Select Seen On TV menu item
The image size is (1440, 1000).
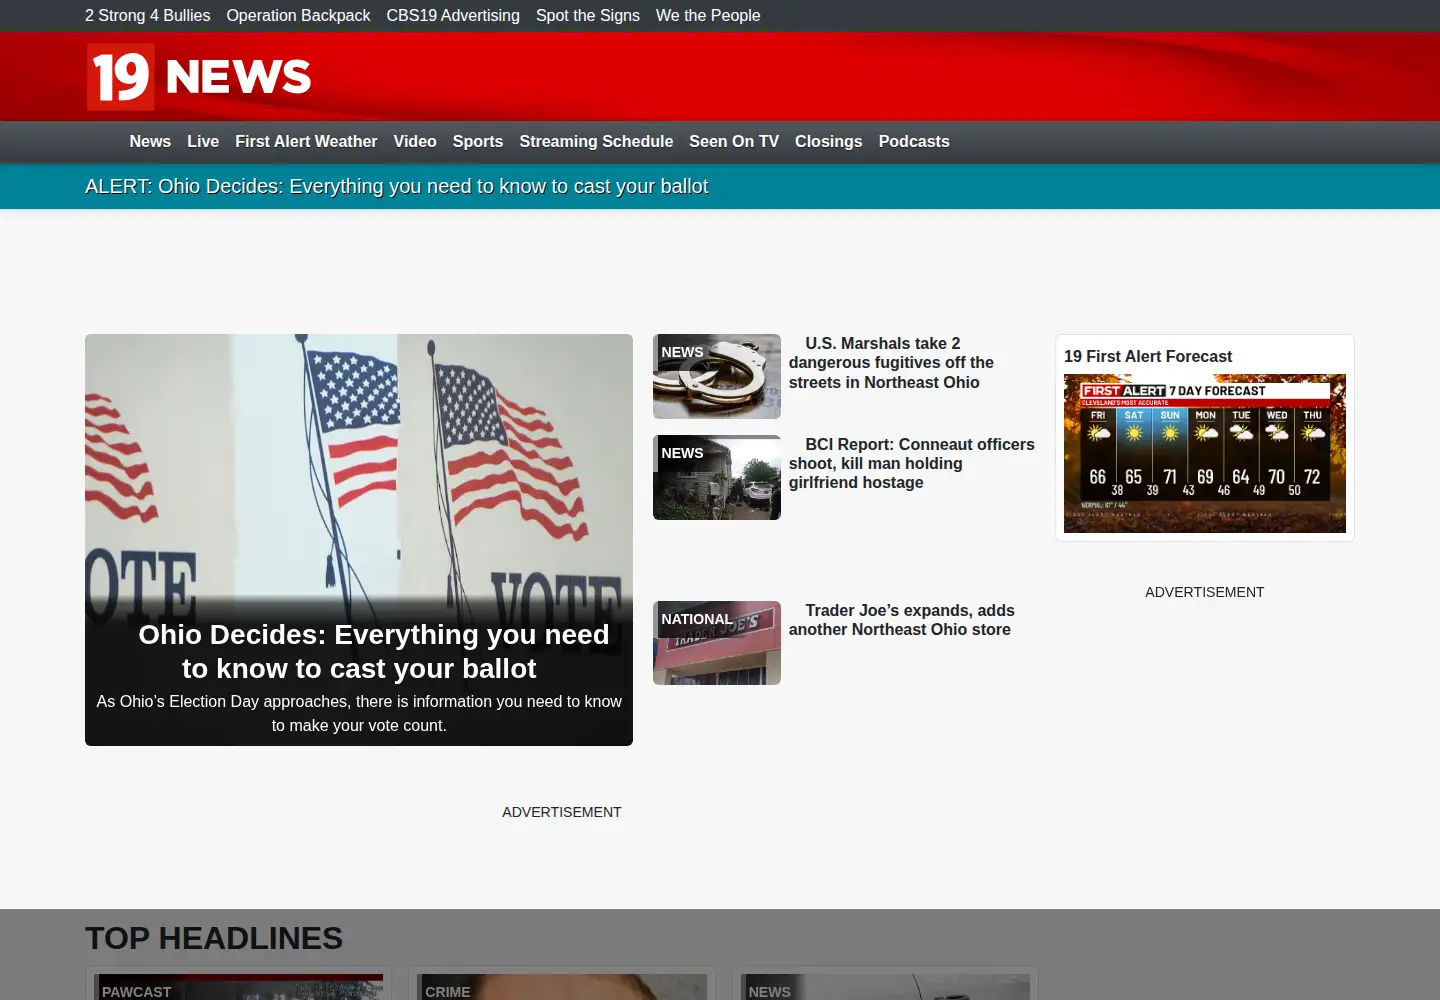point(734,142)
